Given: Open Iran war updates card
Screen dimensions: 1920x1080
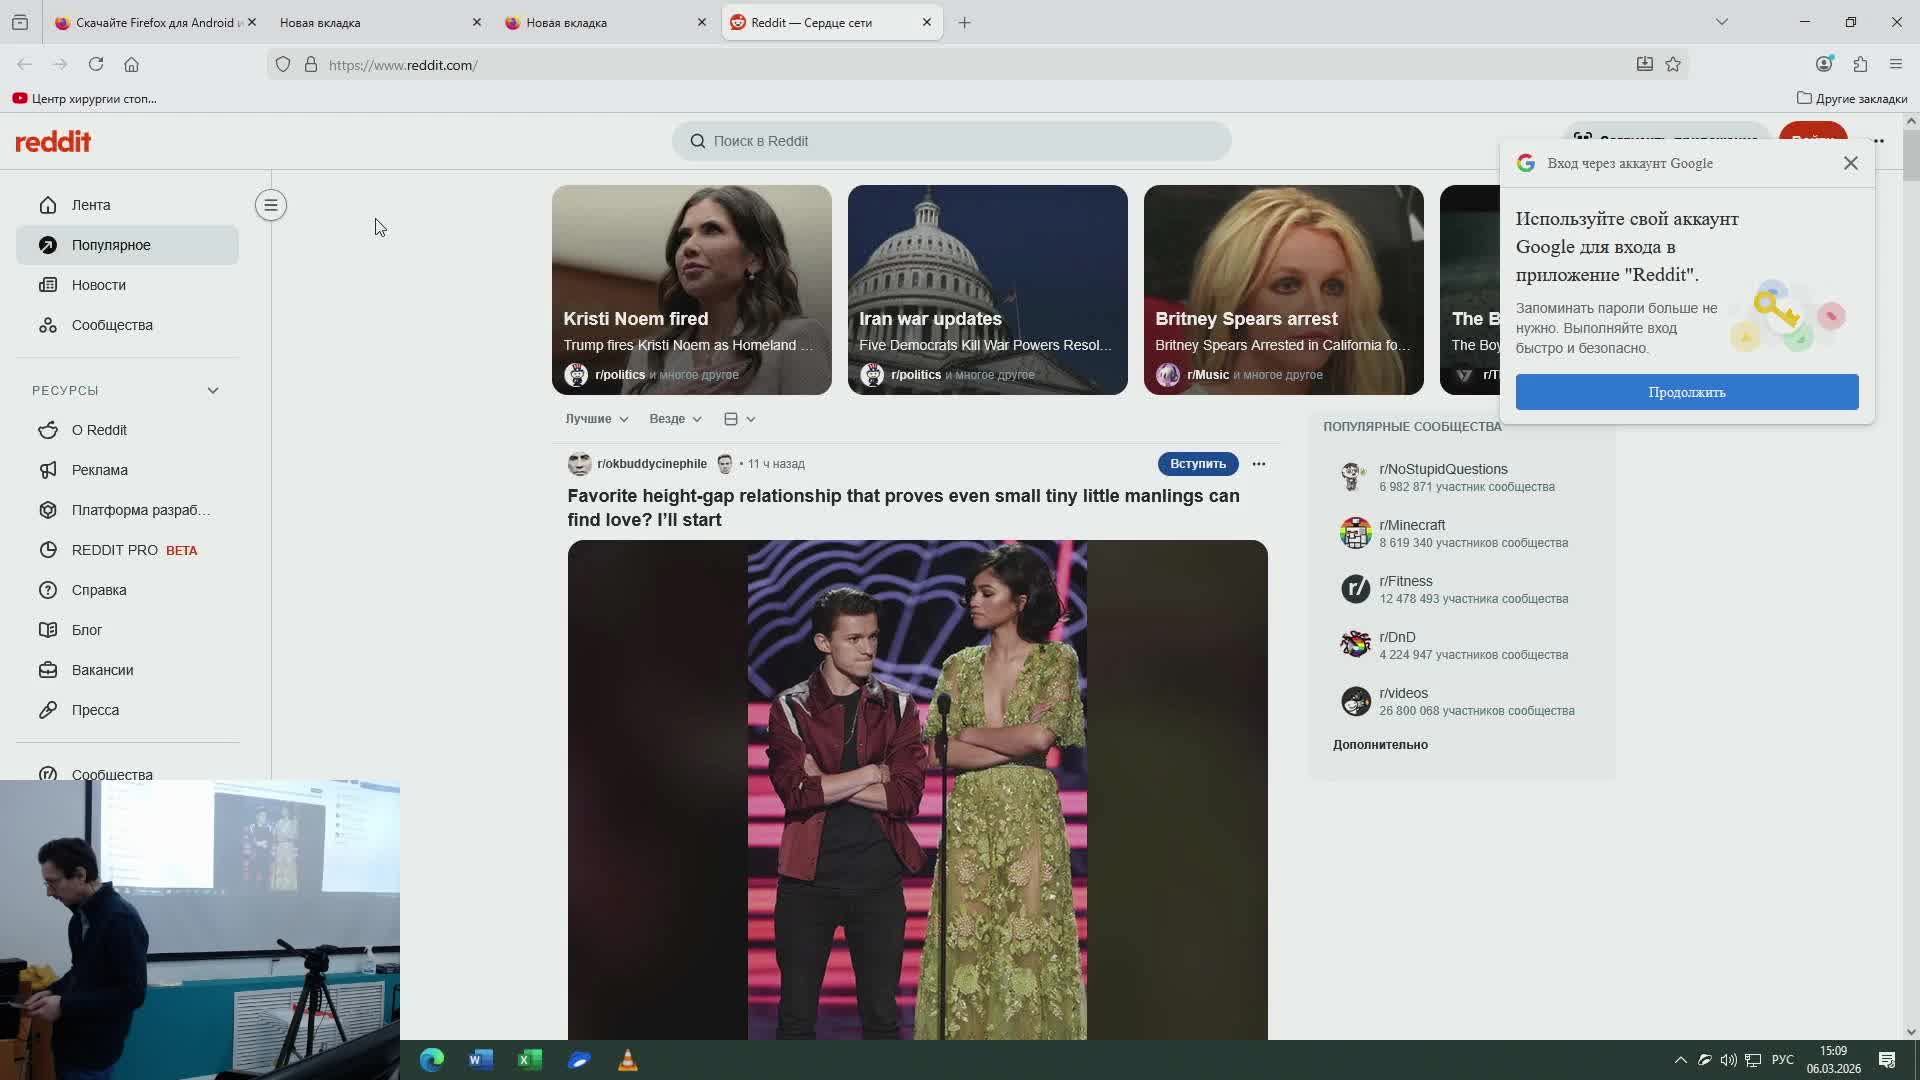Looking at the screenshot, I should click(987, 290).
